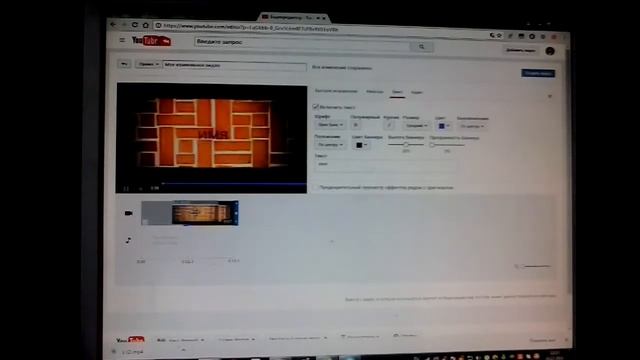
Task: Click the timeline zoom slider
Action: [536, 266]
